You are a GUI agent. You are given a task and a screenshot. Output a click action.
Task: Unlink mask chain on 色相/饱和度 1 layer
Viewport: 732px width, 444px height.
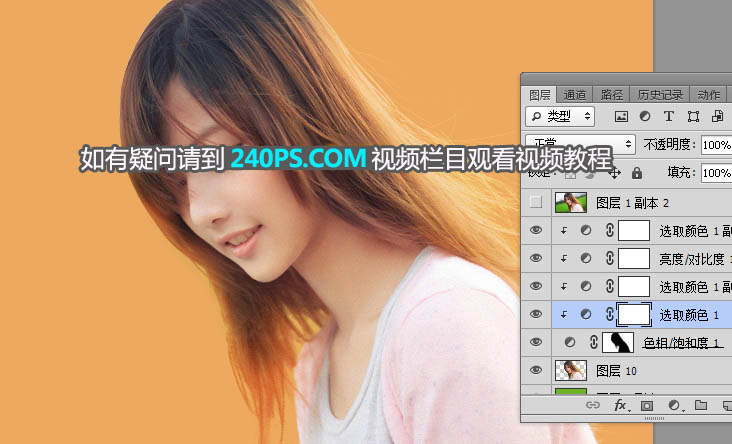(593, 342)
